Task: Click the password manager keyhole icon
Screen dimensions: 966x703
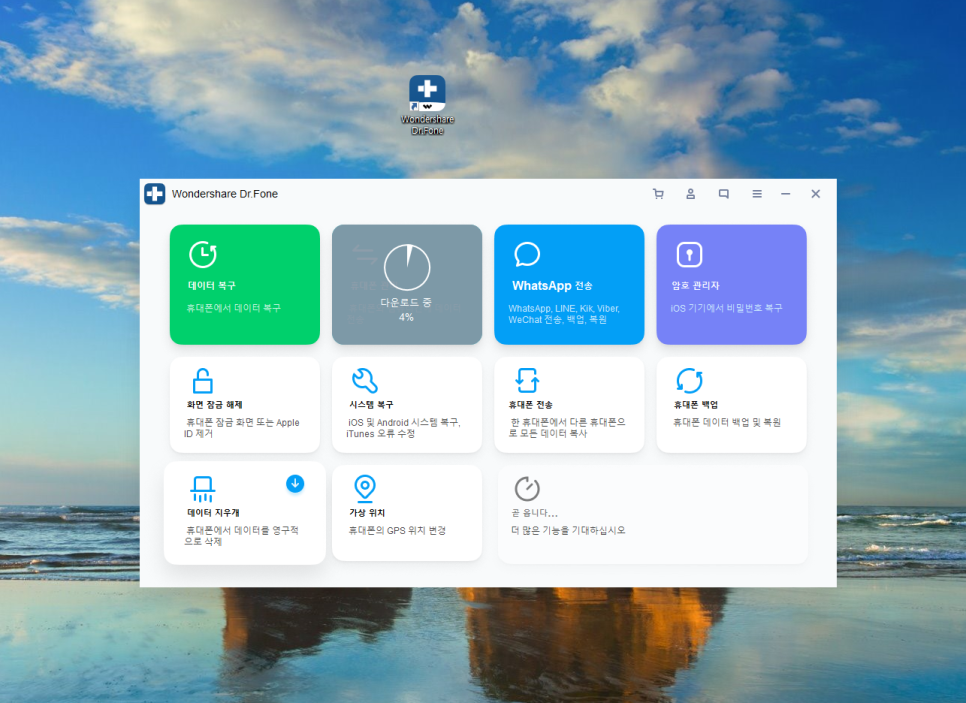Action: tap(689, 254)
